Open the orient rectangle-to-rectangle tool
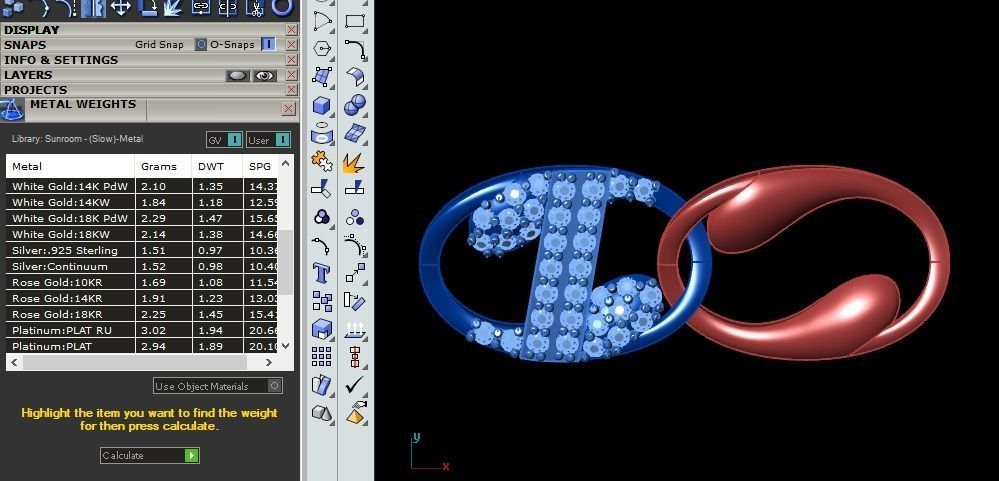This screenshot has width=999, height=481. pos(354,301)
